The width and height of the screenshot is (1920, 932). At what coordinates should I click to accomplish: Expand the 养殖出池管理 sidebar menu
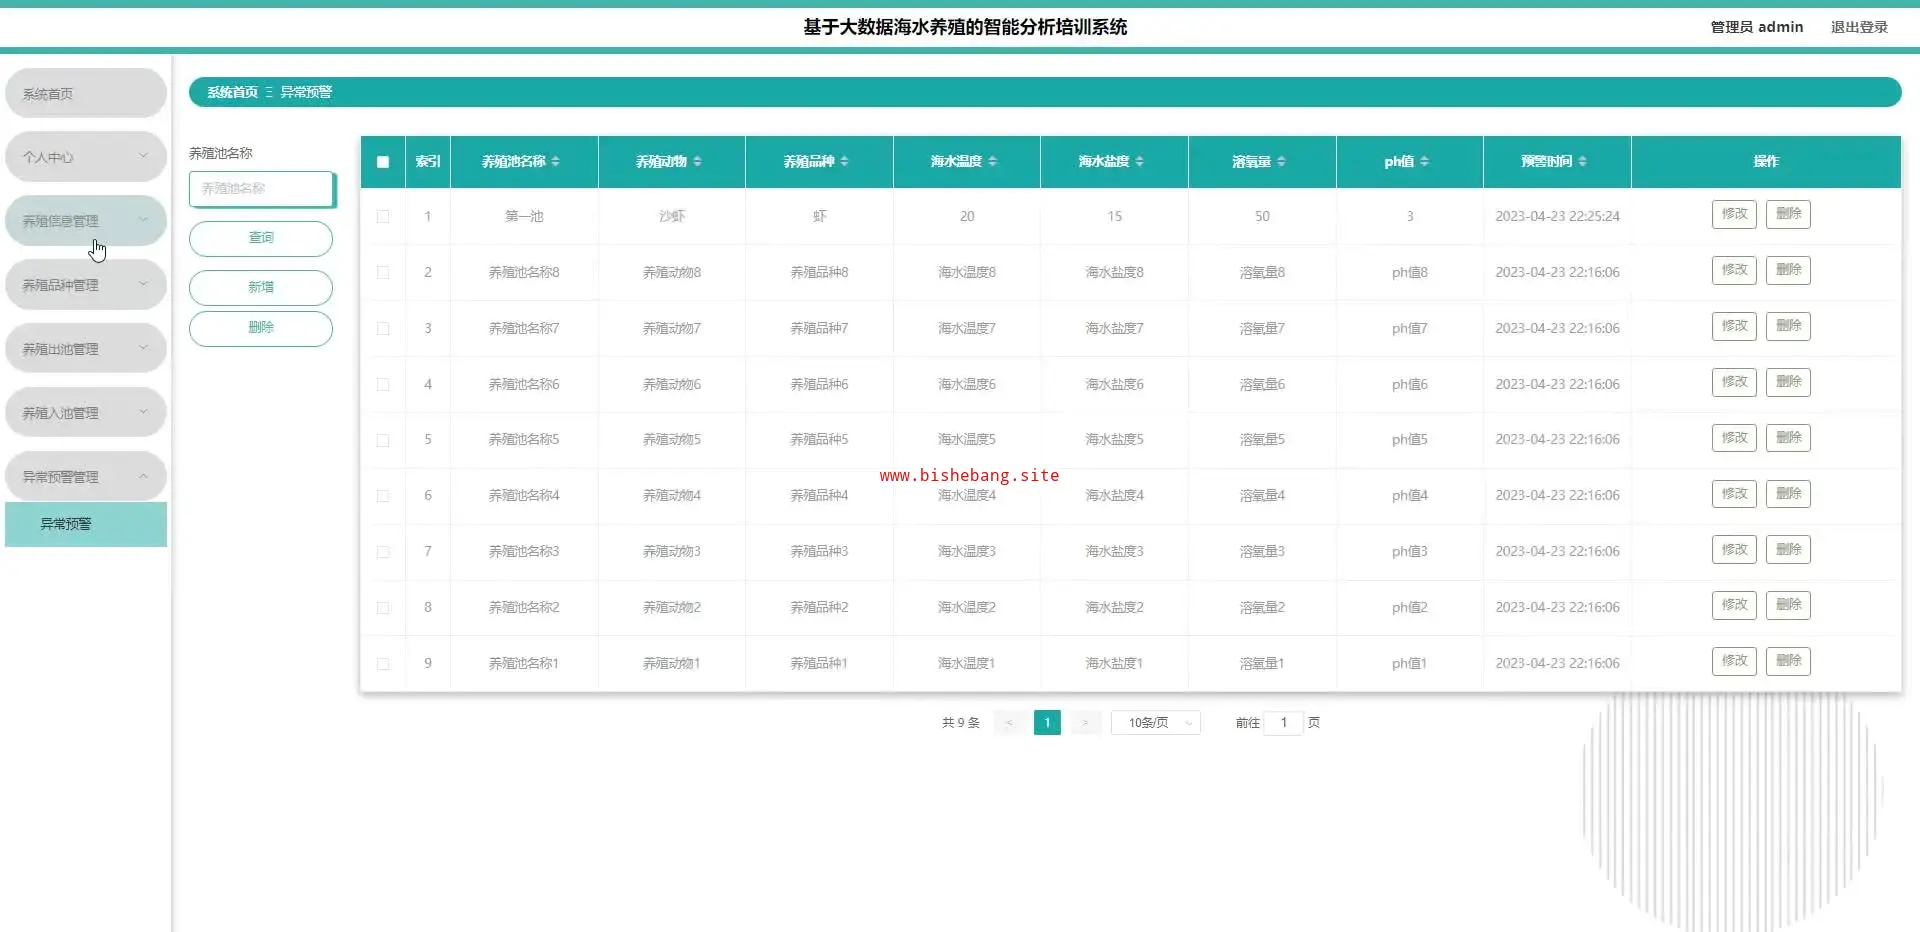(x=86, y=349)
